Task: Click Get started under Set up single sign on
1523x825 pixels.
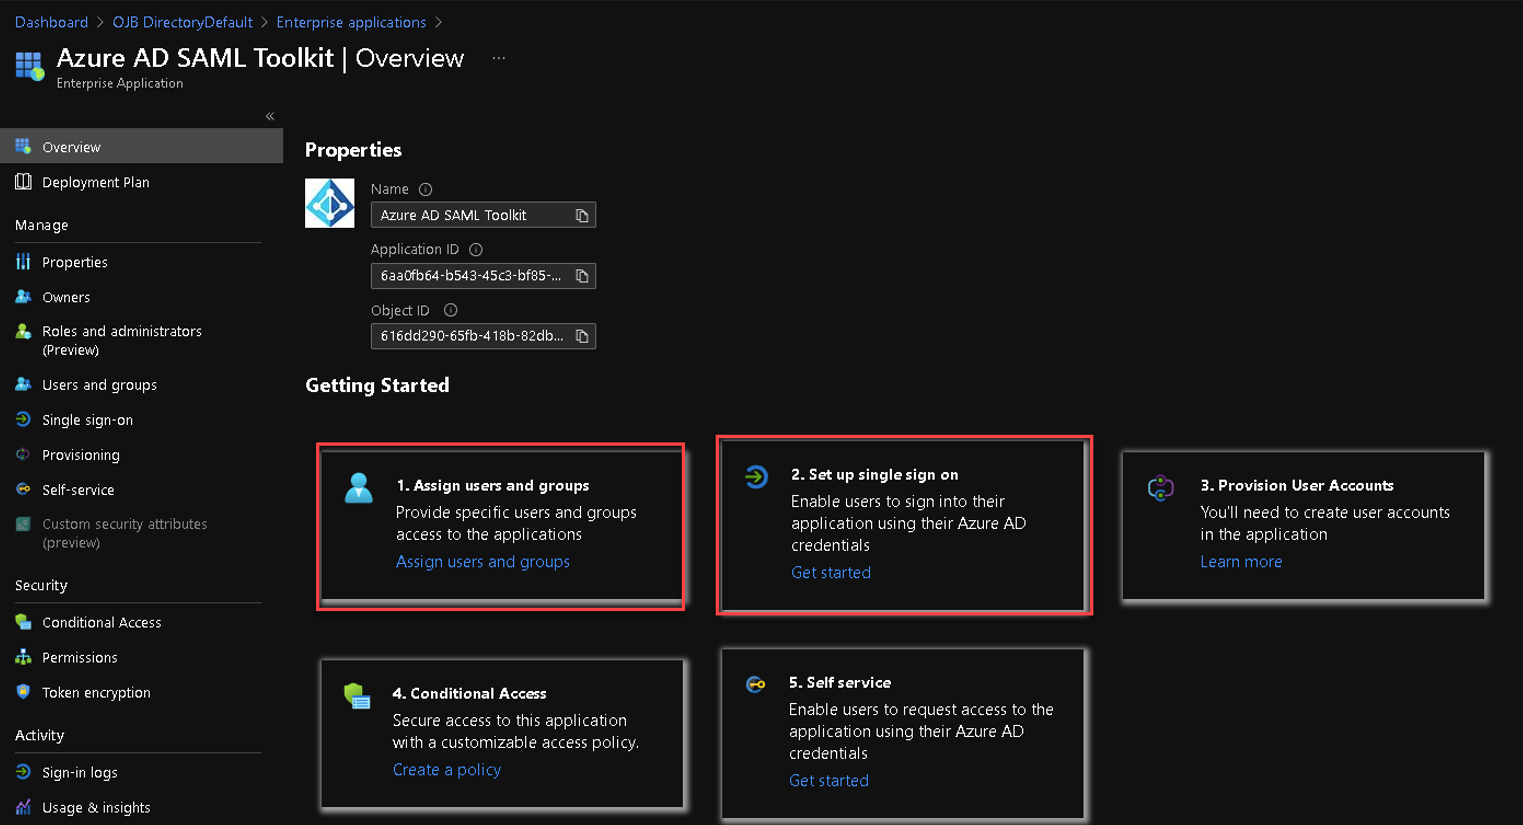Action: click(831, 573)
